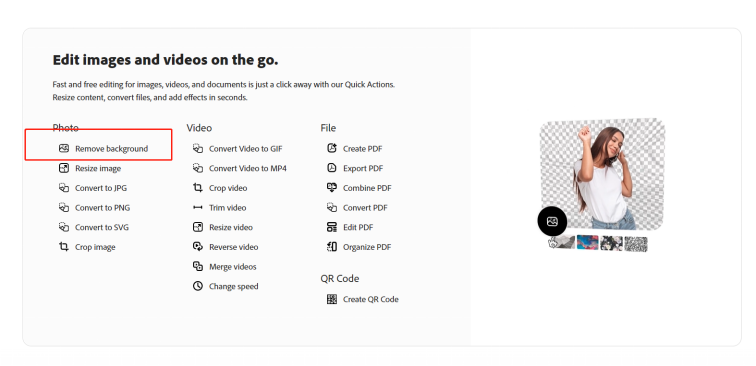Click the black round image button

[x=552, y=221]
